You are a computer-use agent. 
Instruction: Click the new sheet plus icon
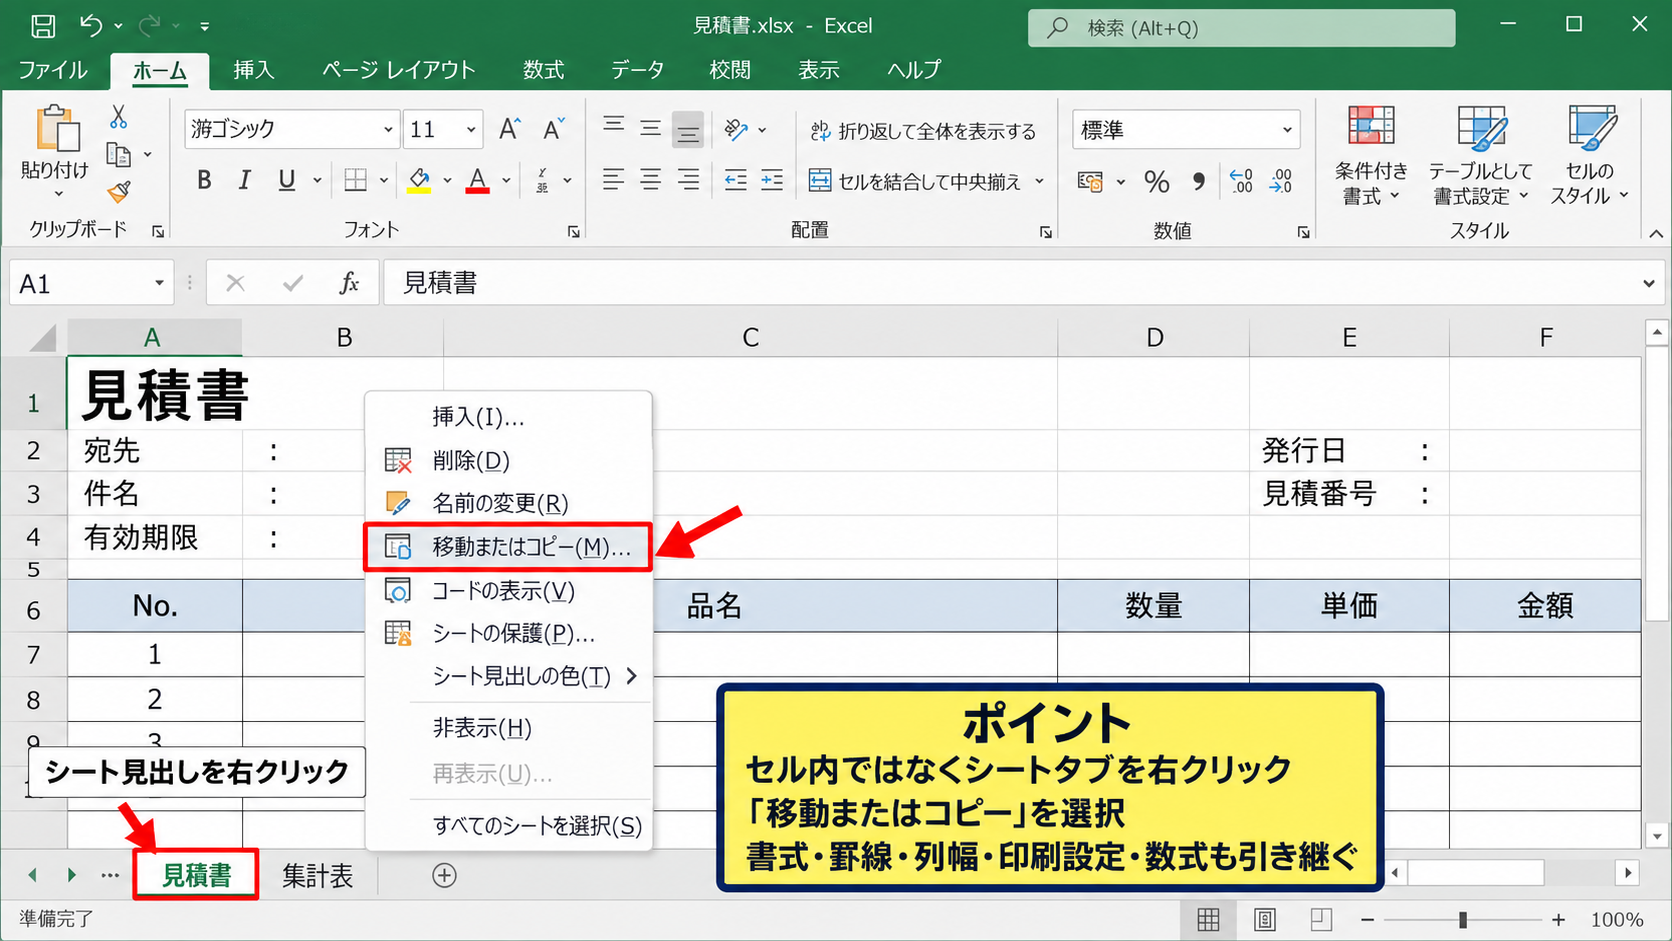pos(444,876)
